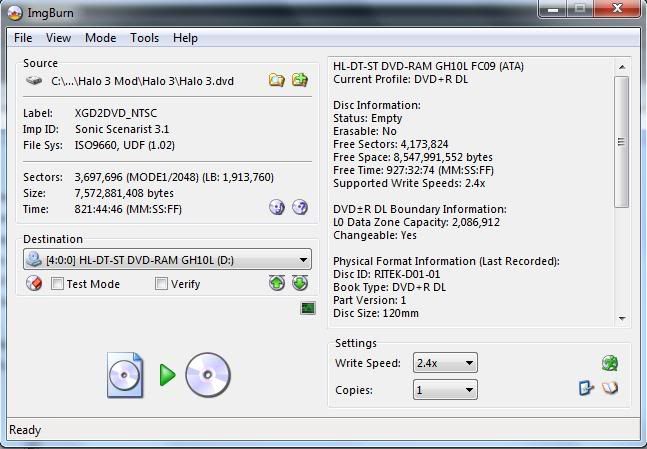Open the Tools menu
The width and height of the screenshot is (647, 449).
pos(144,38)
